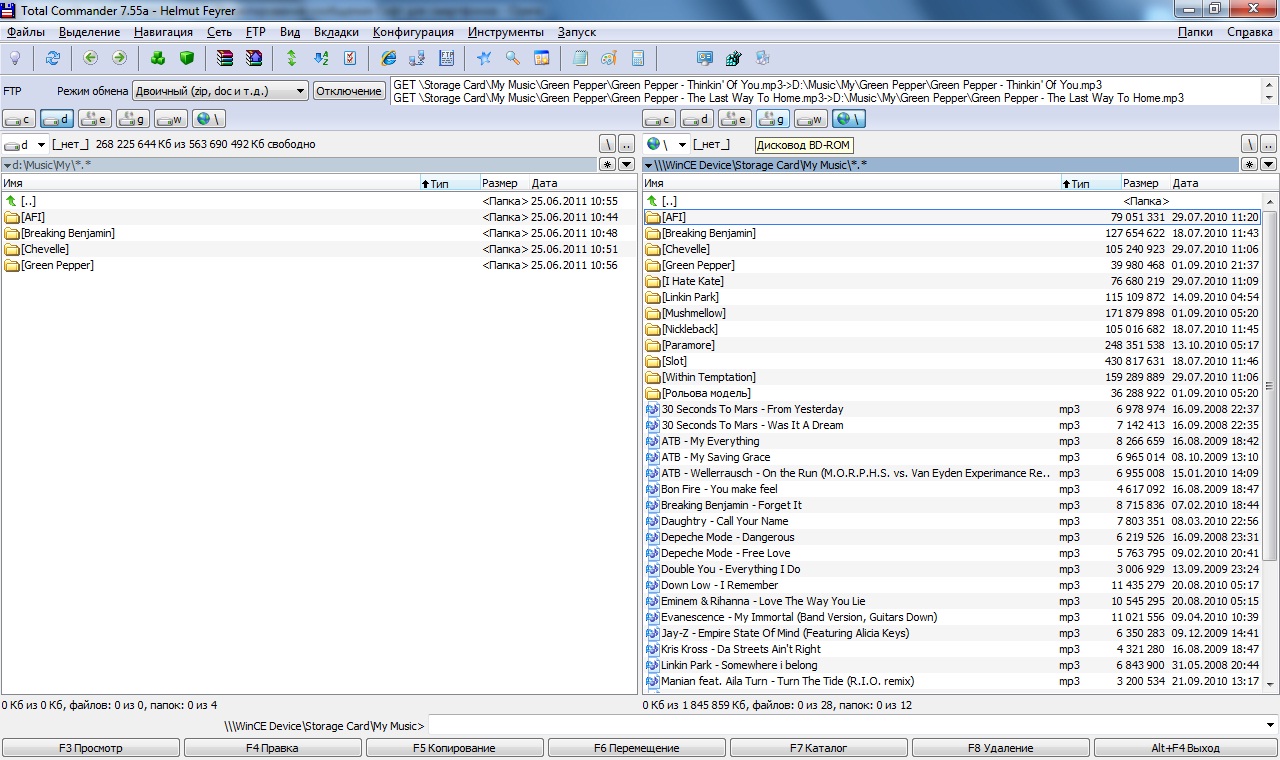Click the A-Z sort toolbar icon
This screenshot has height=760, width=1280.
[321, 58]
